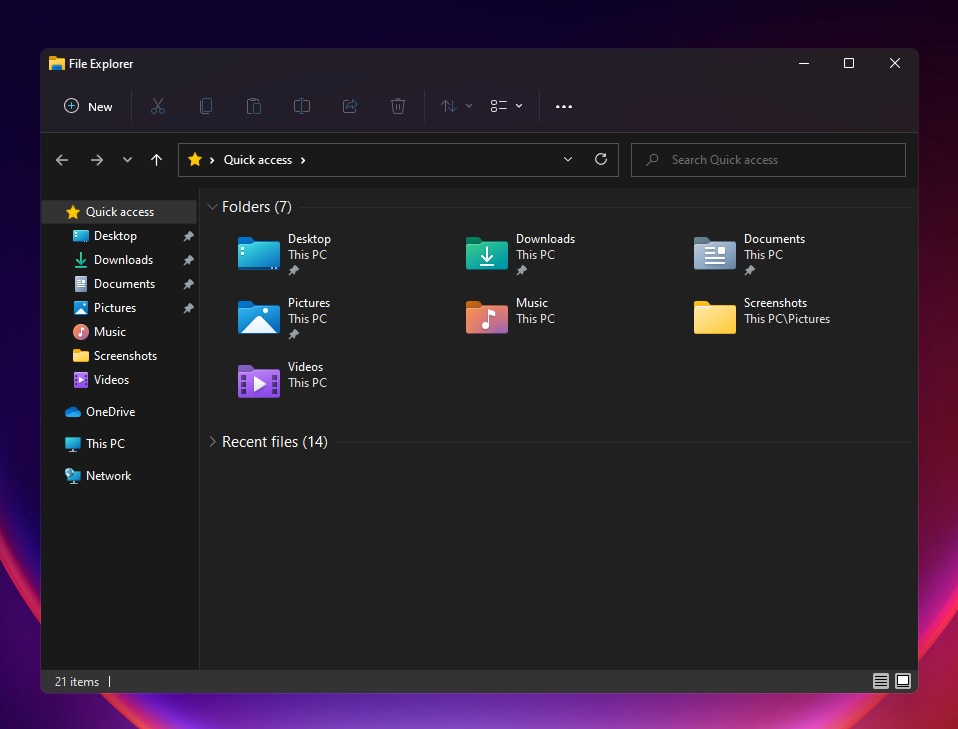The image size is (958, 729).
Task: Open This PC from the sidebar
Action: [103, 443]
